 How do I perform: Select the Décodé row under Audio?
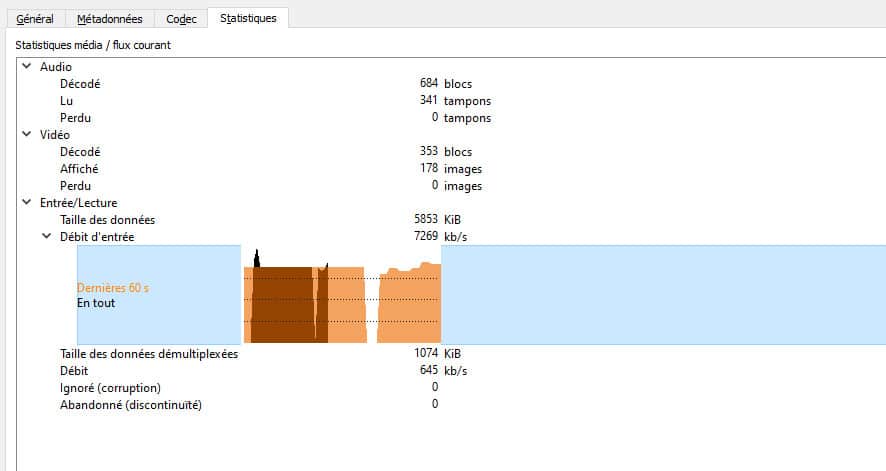click(x=80, y=84)
